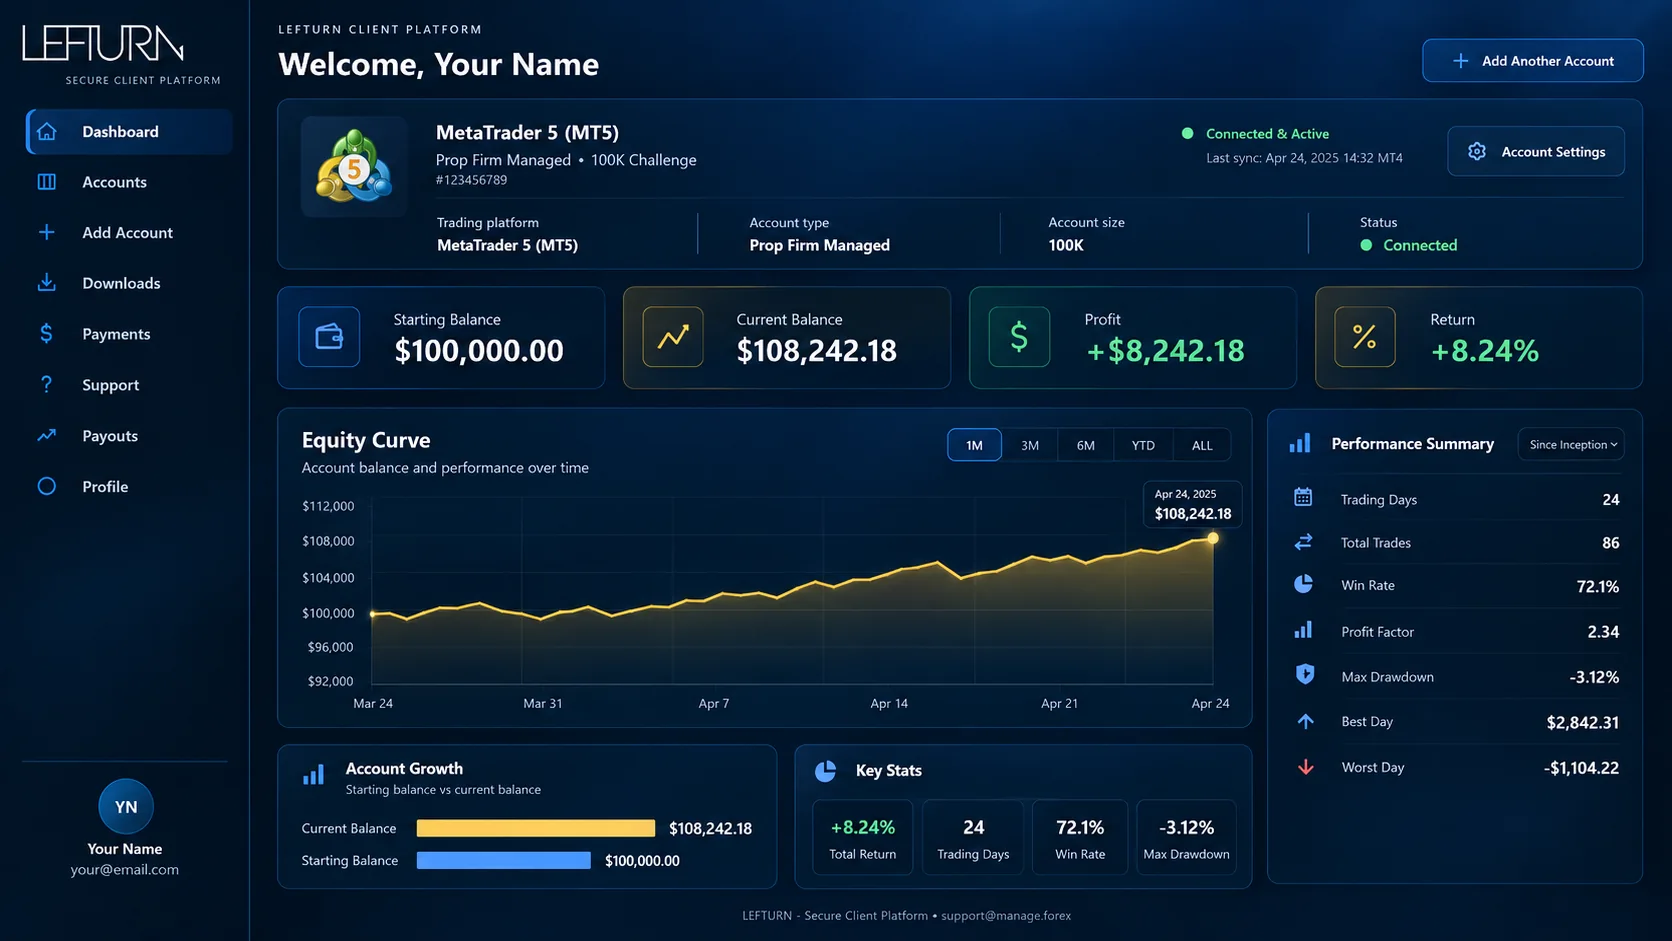The height and width of the screenshot is (941, 1672).
Task: Click the shield icon next to Max Drawdown
Action: 1304,675
